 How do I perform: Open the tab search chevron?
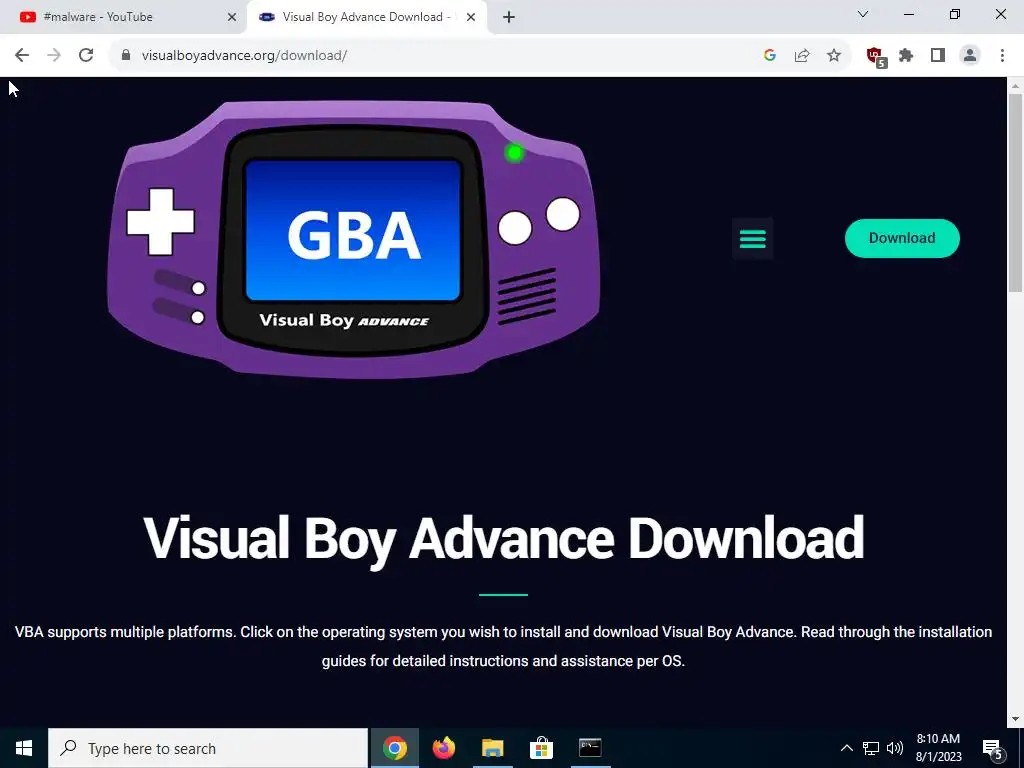tap(863, 14)
